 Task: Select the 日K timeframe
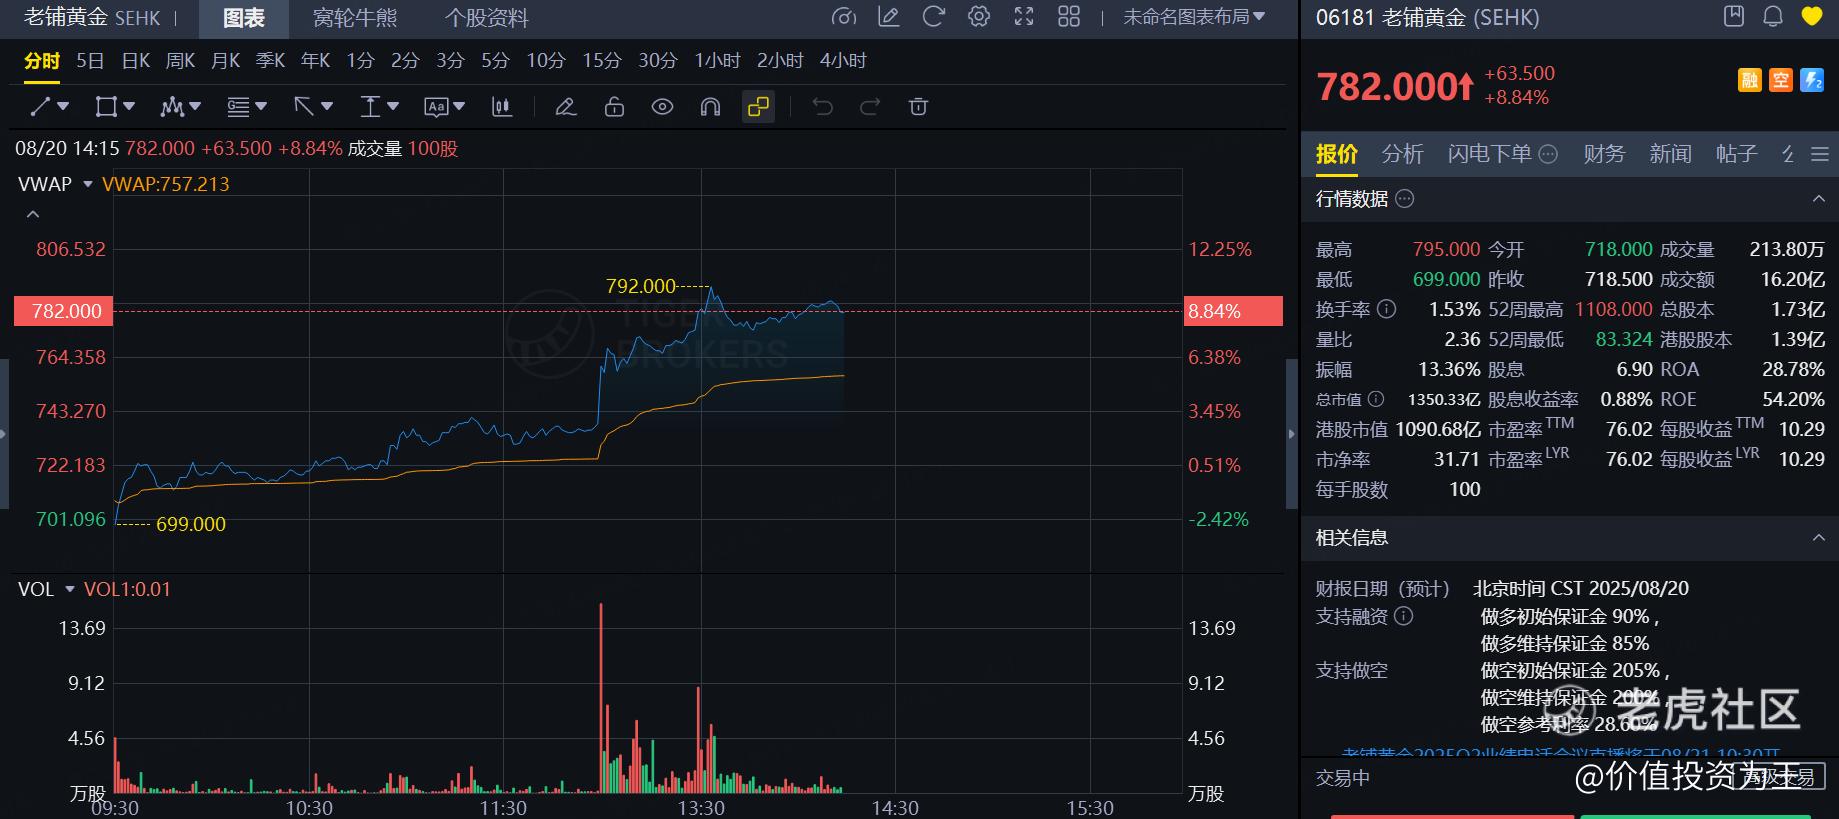pos(136,61)
